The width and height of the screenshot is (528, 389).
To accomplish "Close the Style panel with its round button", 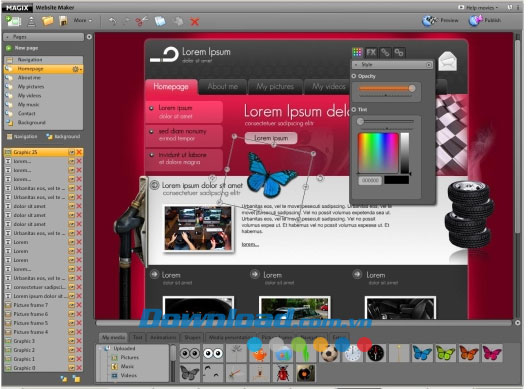I will point(429,65).
